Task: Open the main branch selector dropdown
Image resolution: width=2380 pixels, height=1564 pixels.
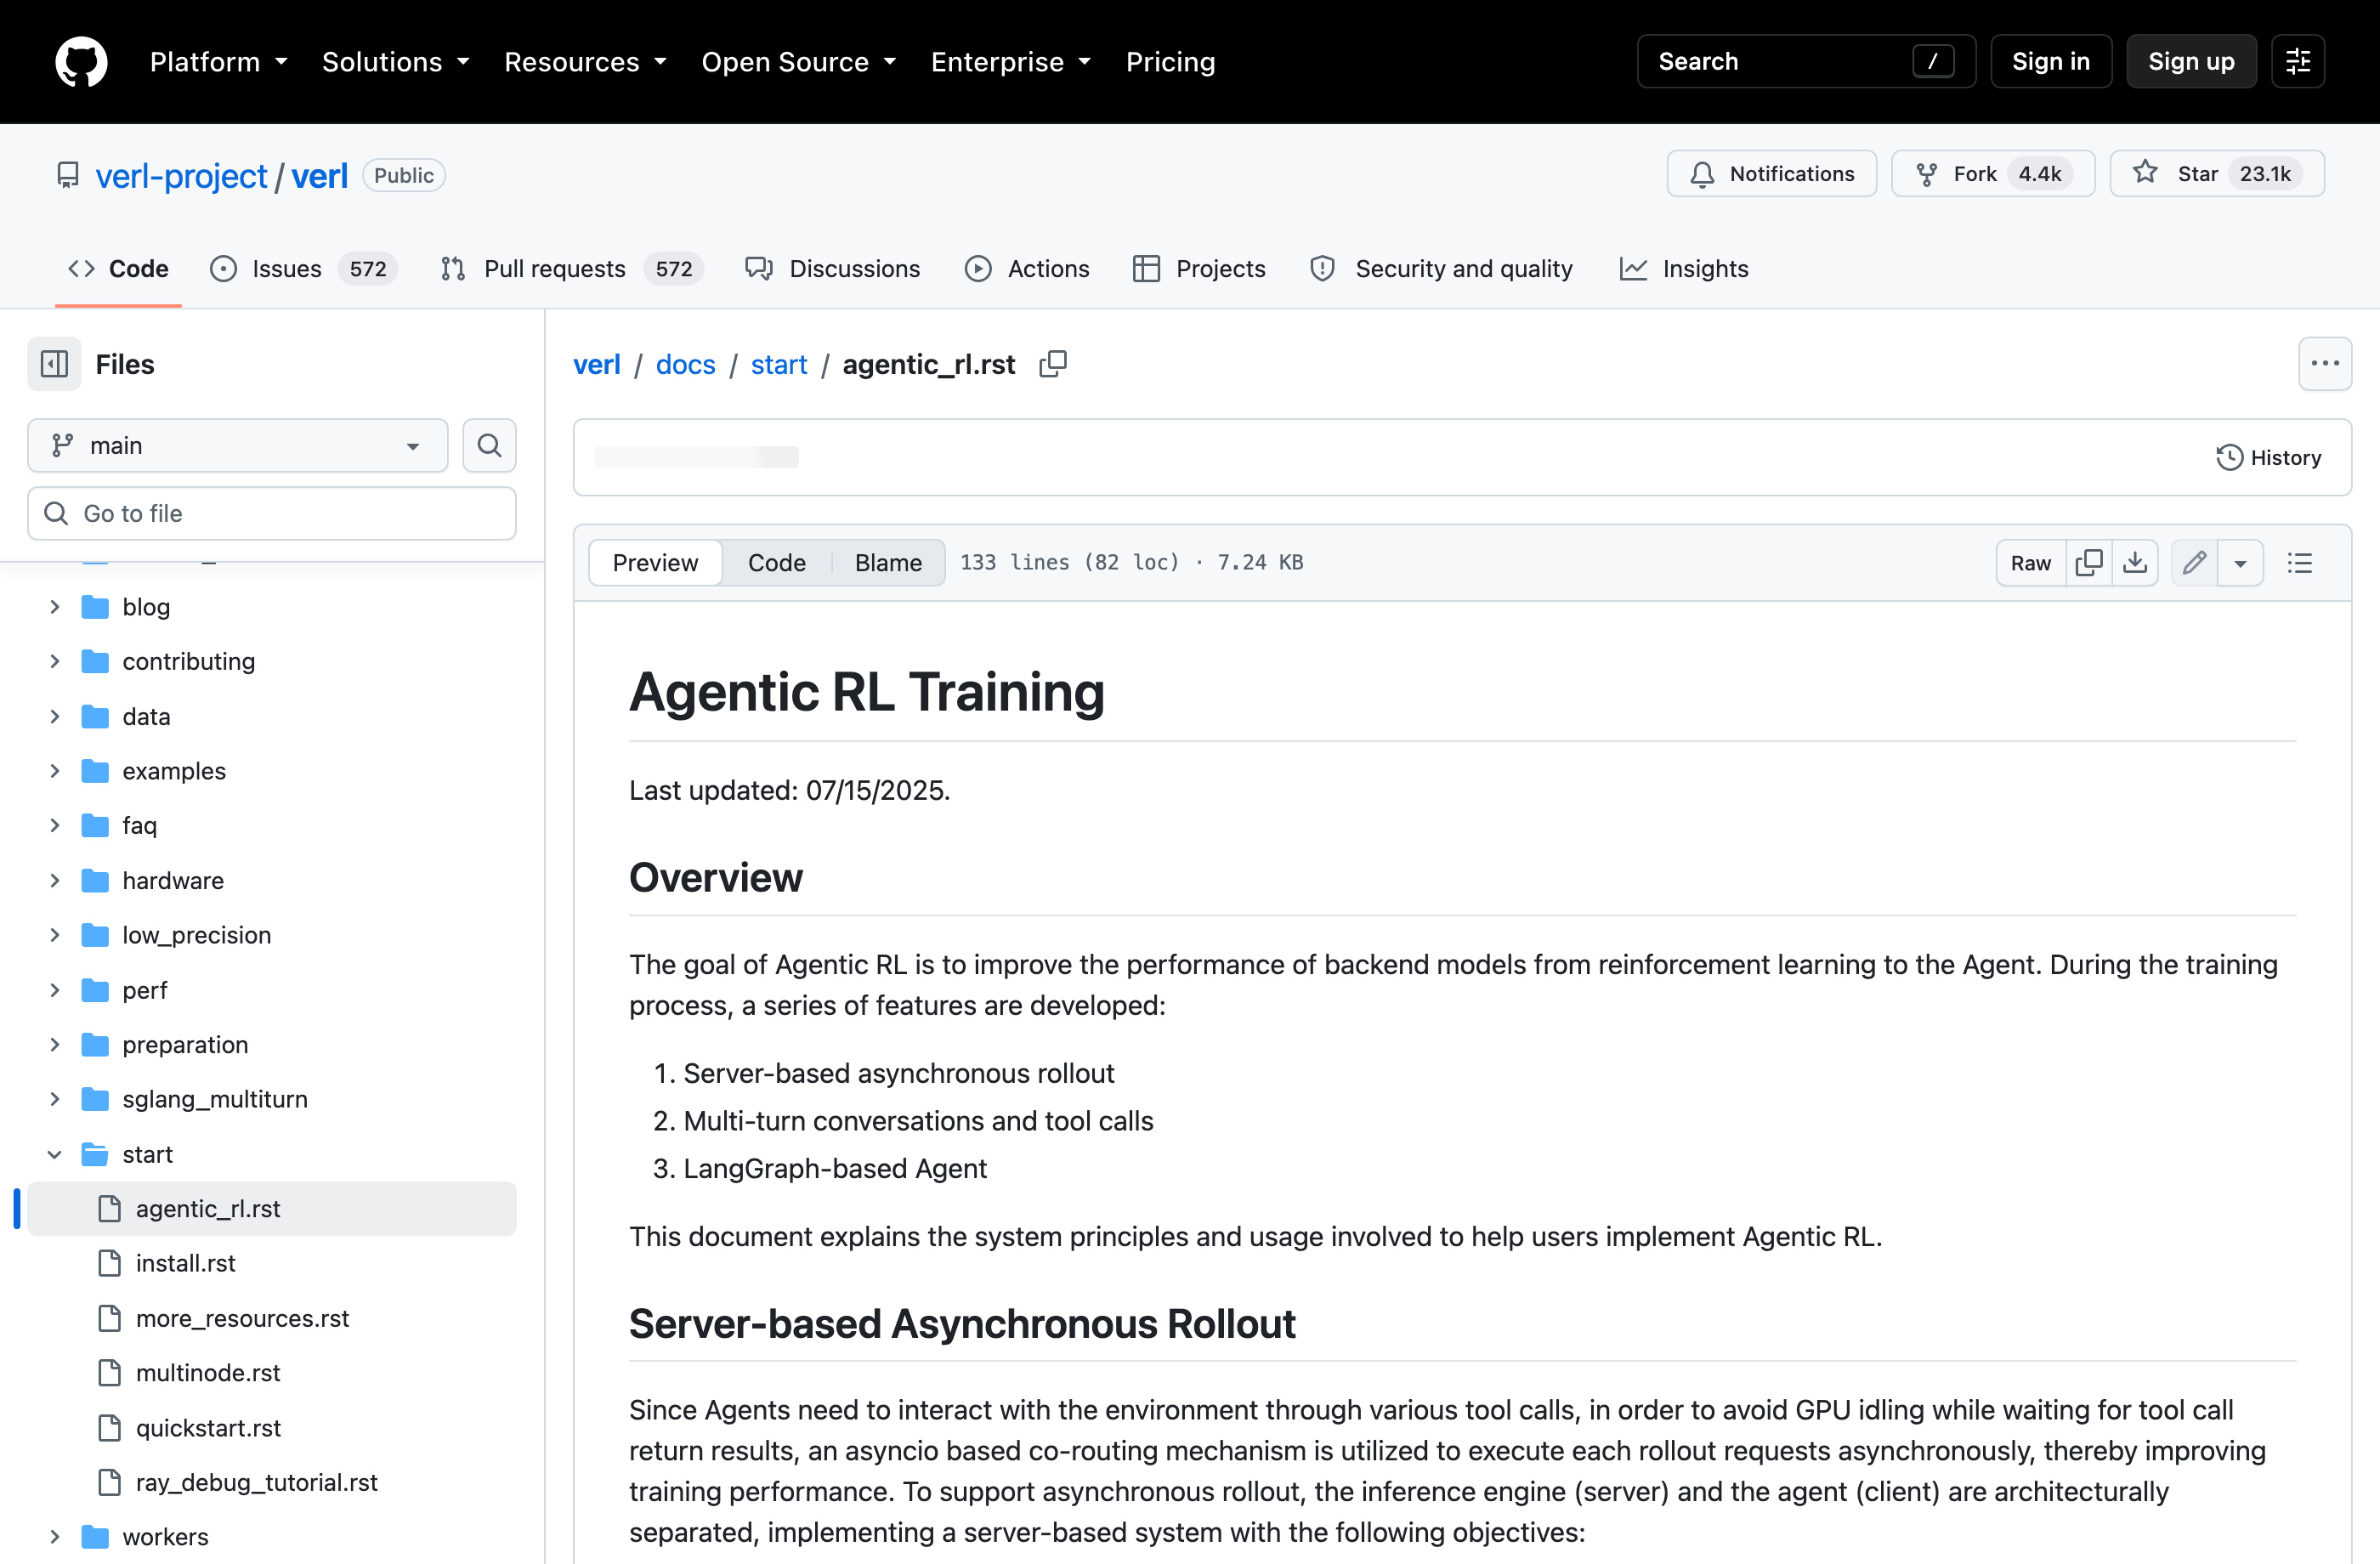Action: [238, 445]
